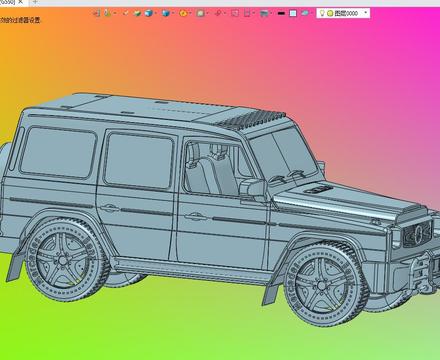Toggle the lightbulb layer visibility icon
This screenshot has height=360, width=440.
[322, 13]
